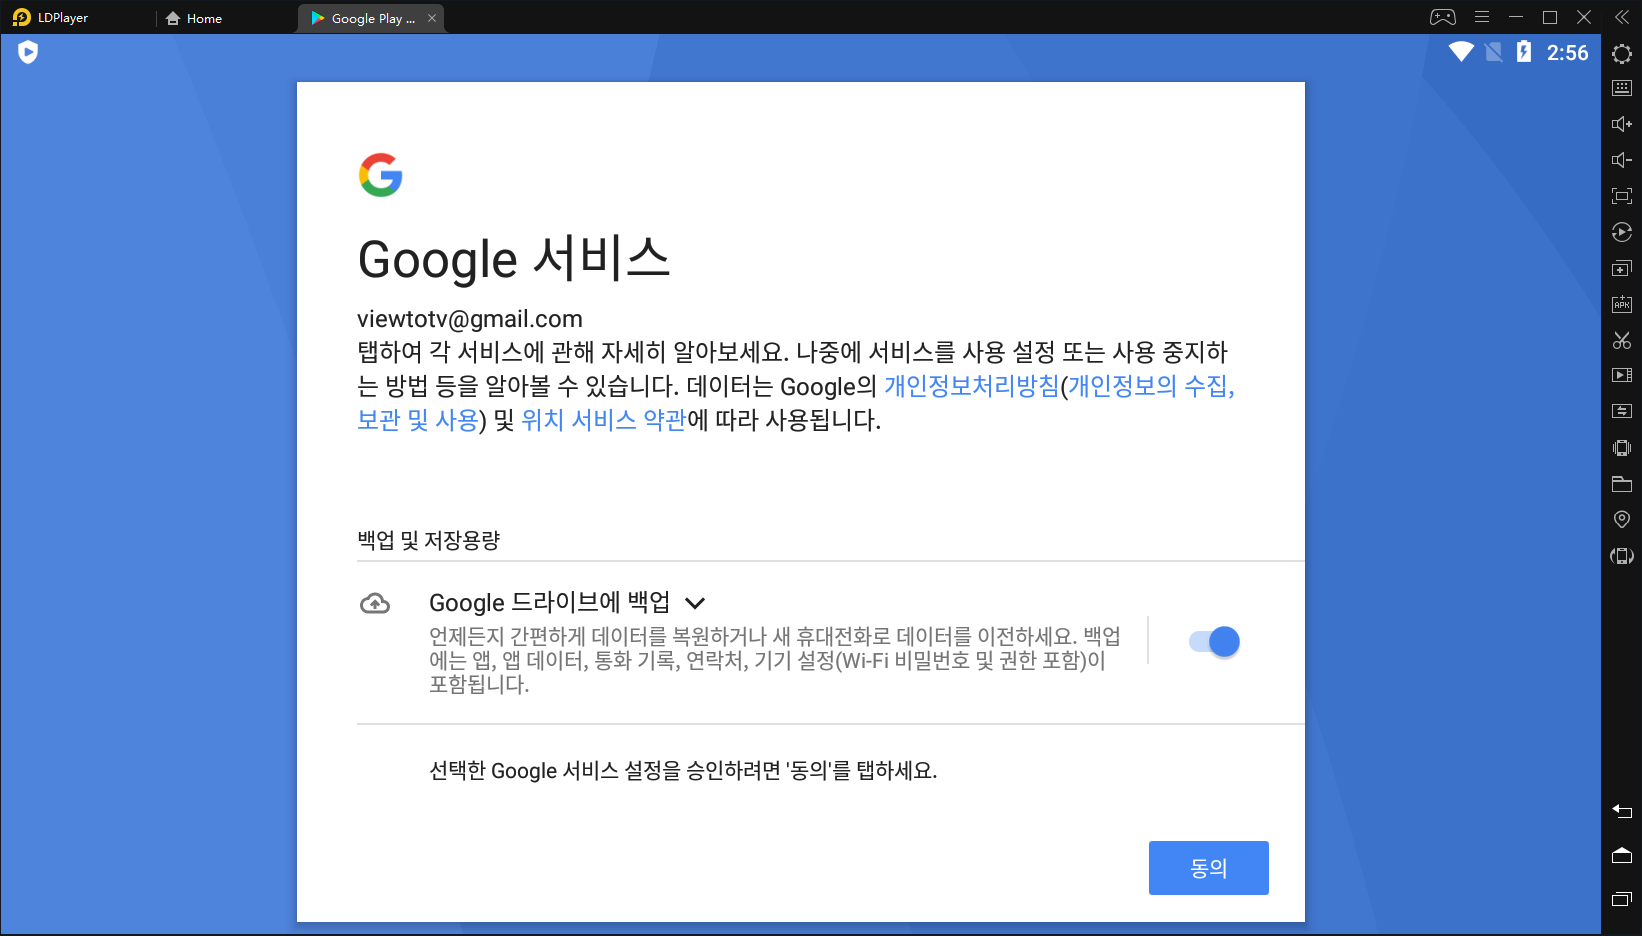Open shared folder icon in sidebar
The height and width of the screenshot is (936, 1642).
click(1622, 484)
